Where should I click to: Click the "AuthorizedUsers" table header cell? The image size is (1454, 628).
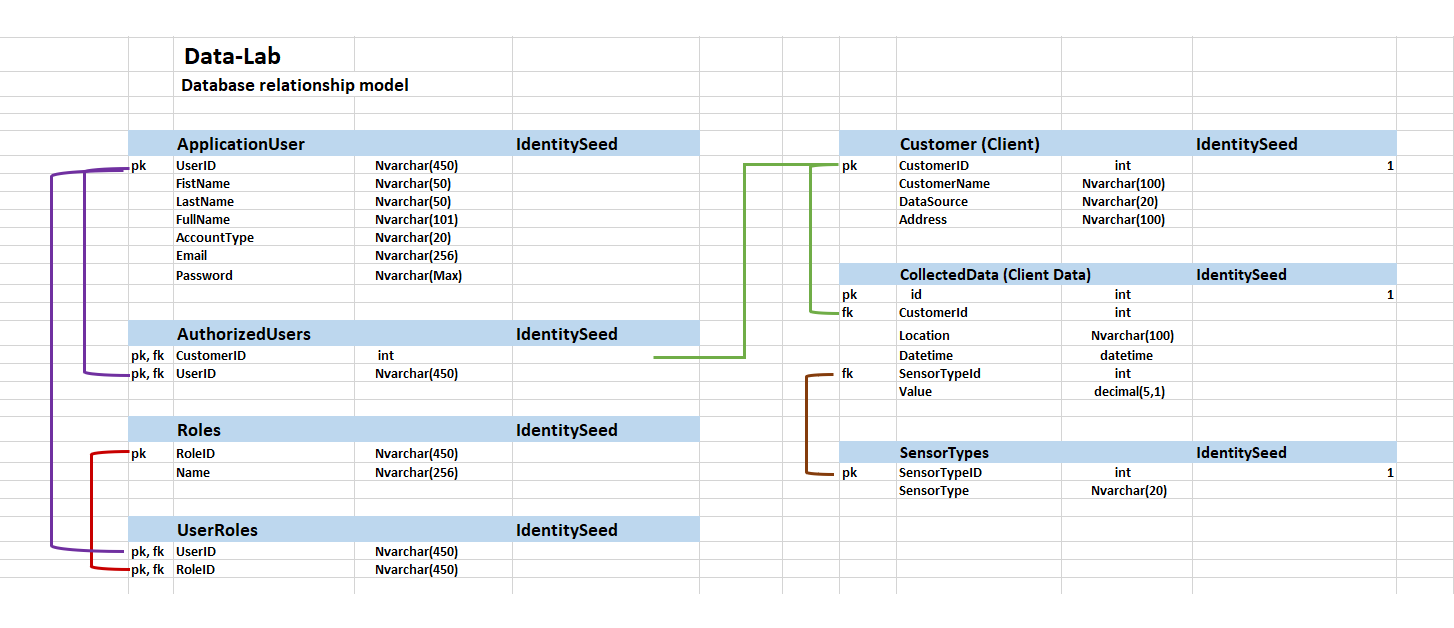pyautogui.click(x=244, y=334)
